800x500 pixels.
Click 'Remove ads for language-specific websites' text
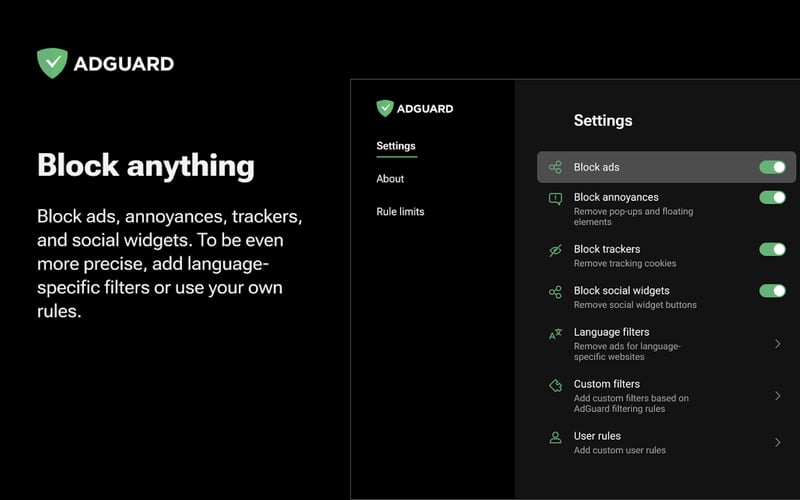(627, 351)
